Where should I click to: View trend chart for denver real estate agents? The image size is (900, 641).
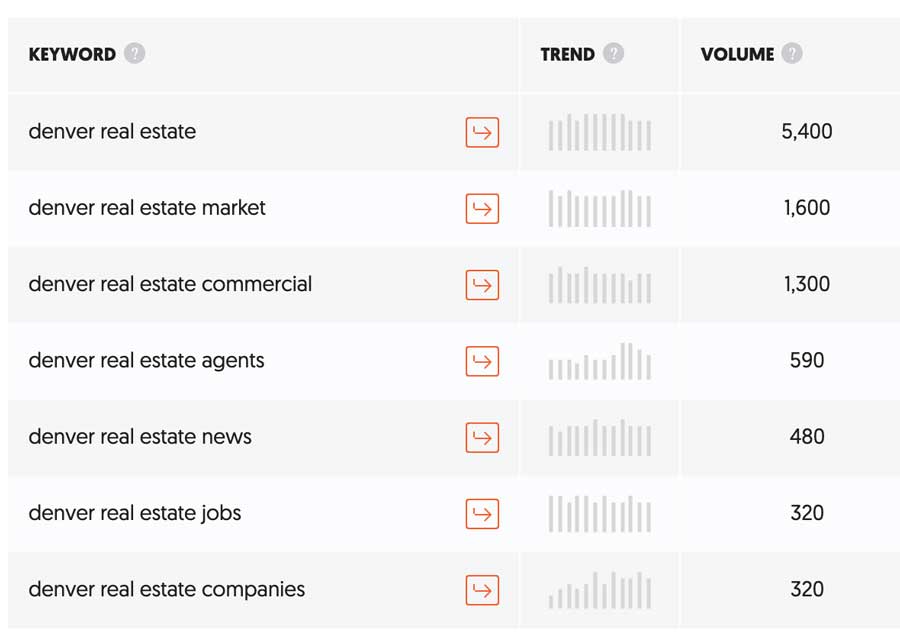coord(600,361)
